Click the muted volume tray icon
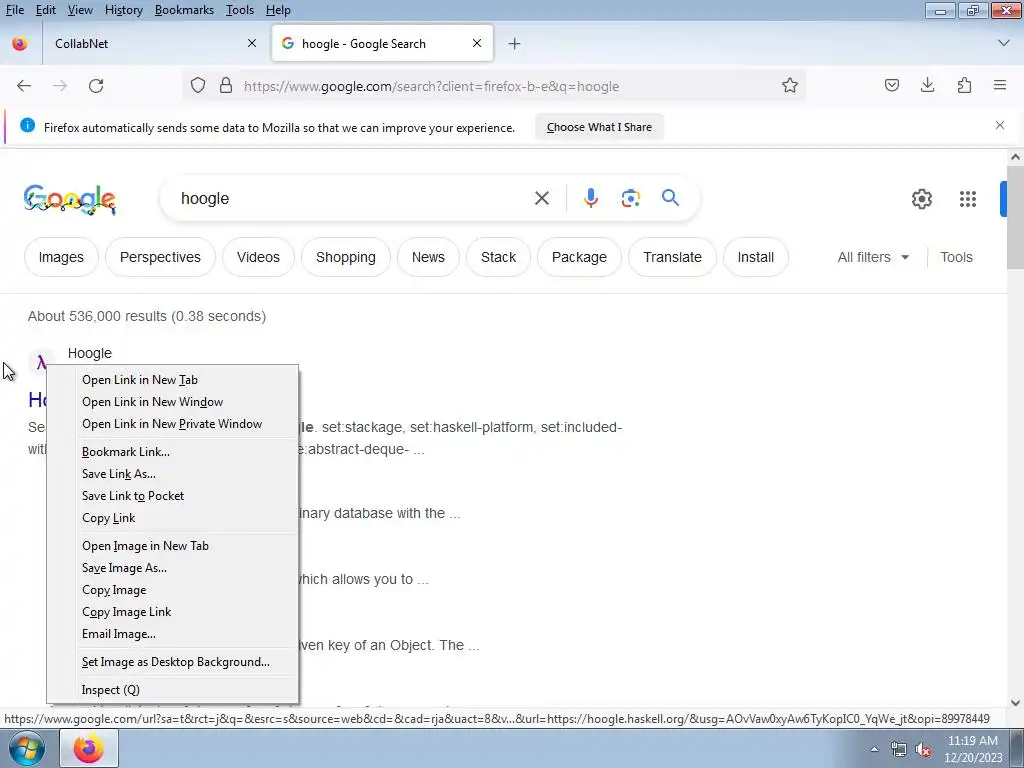The image size is (1024, 768). coord(923,750)
